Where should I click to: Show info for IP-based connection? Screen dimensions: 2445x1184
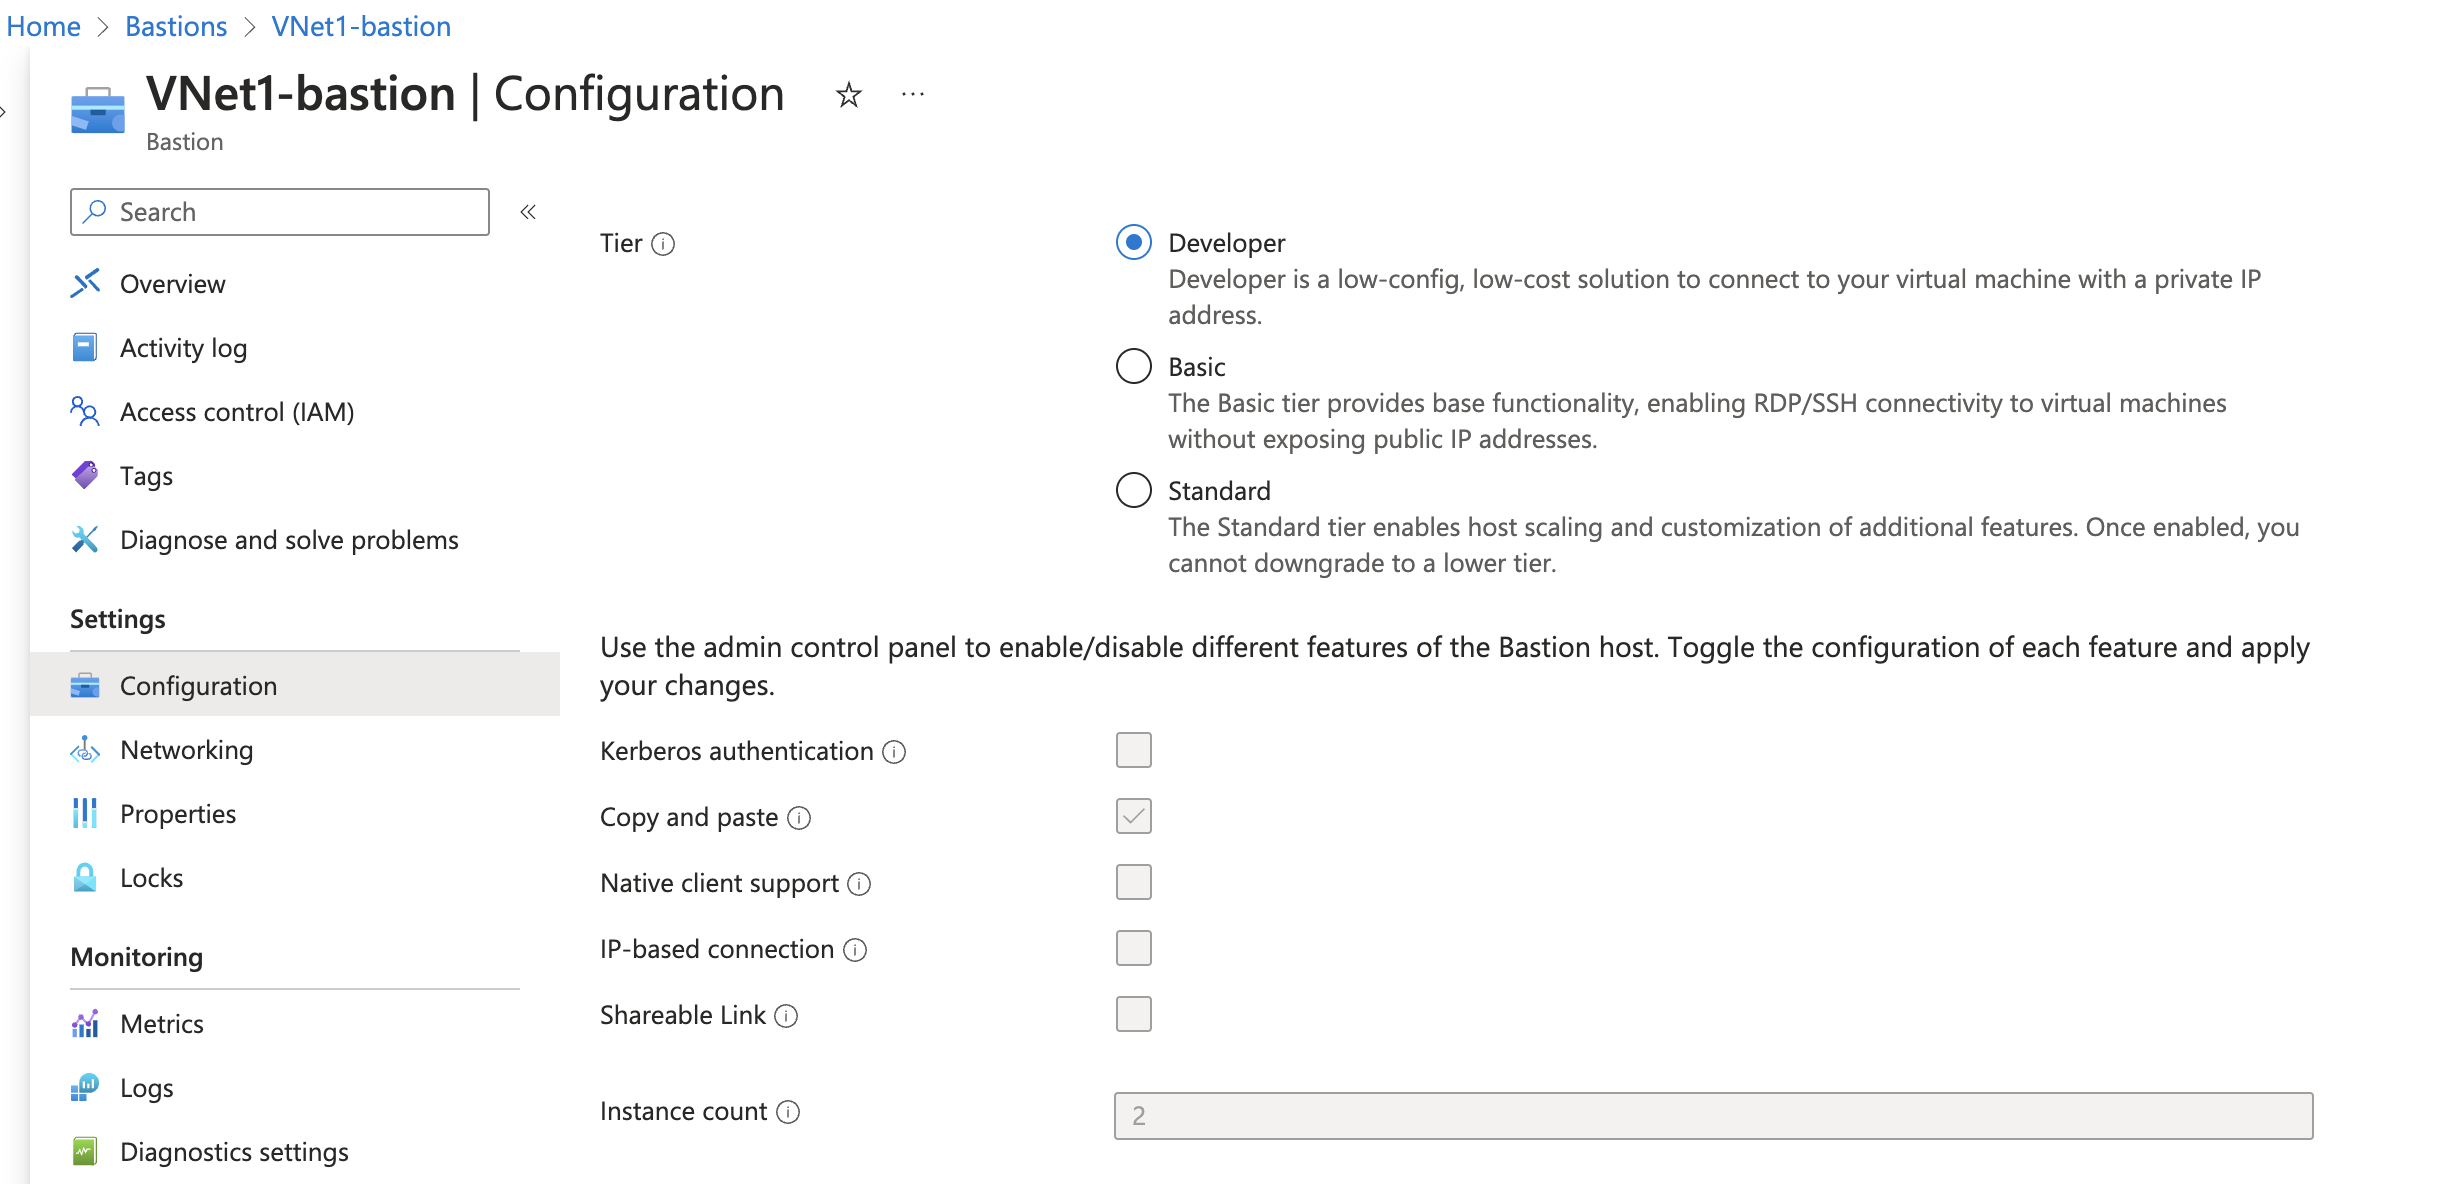click(855, 950)
